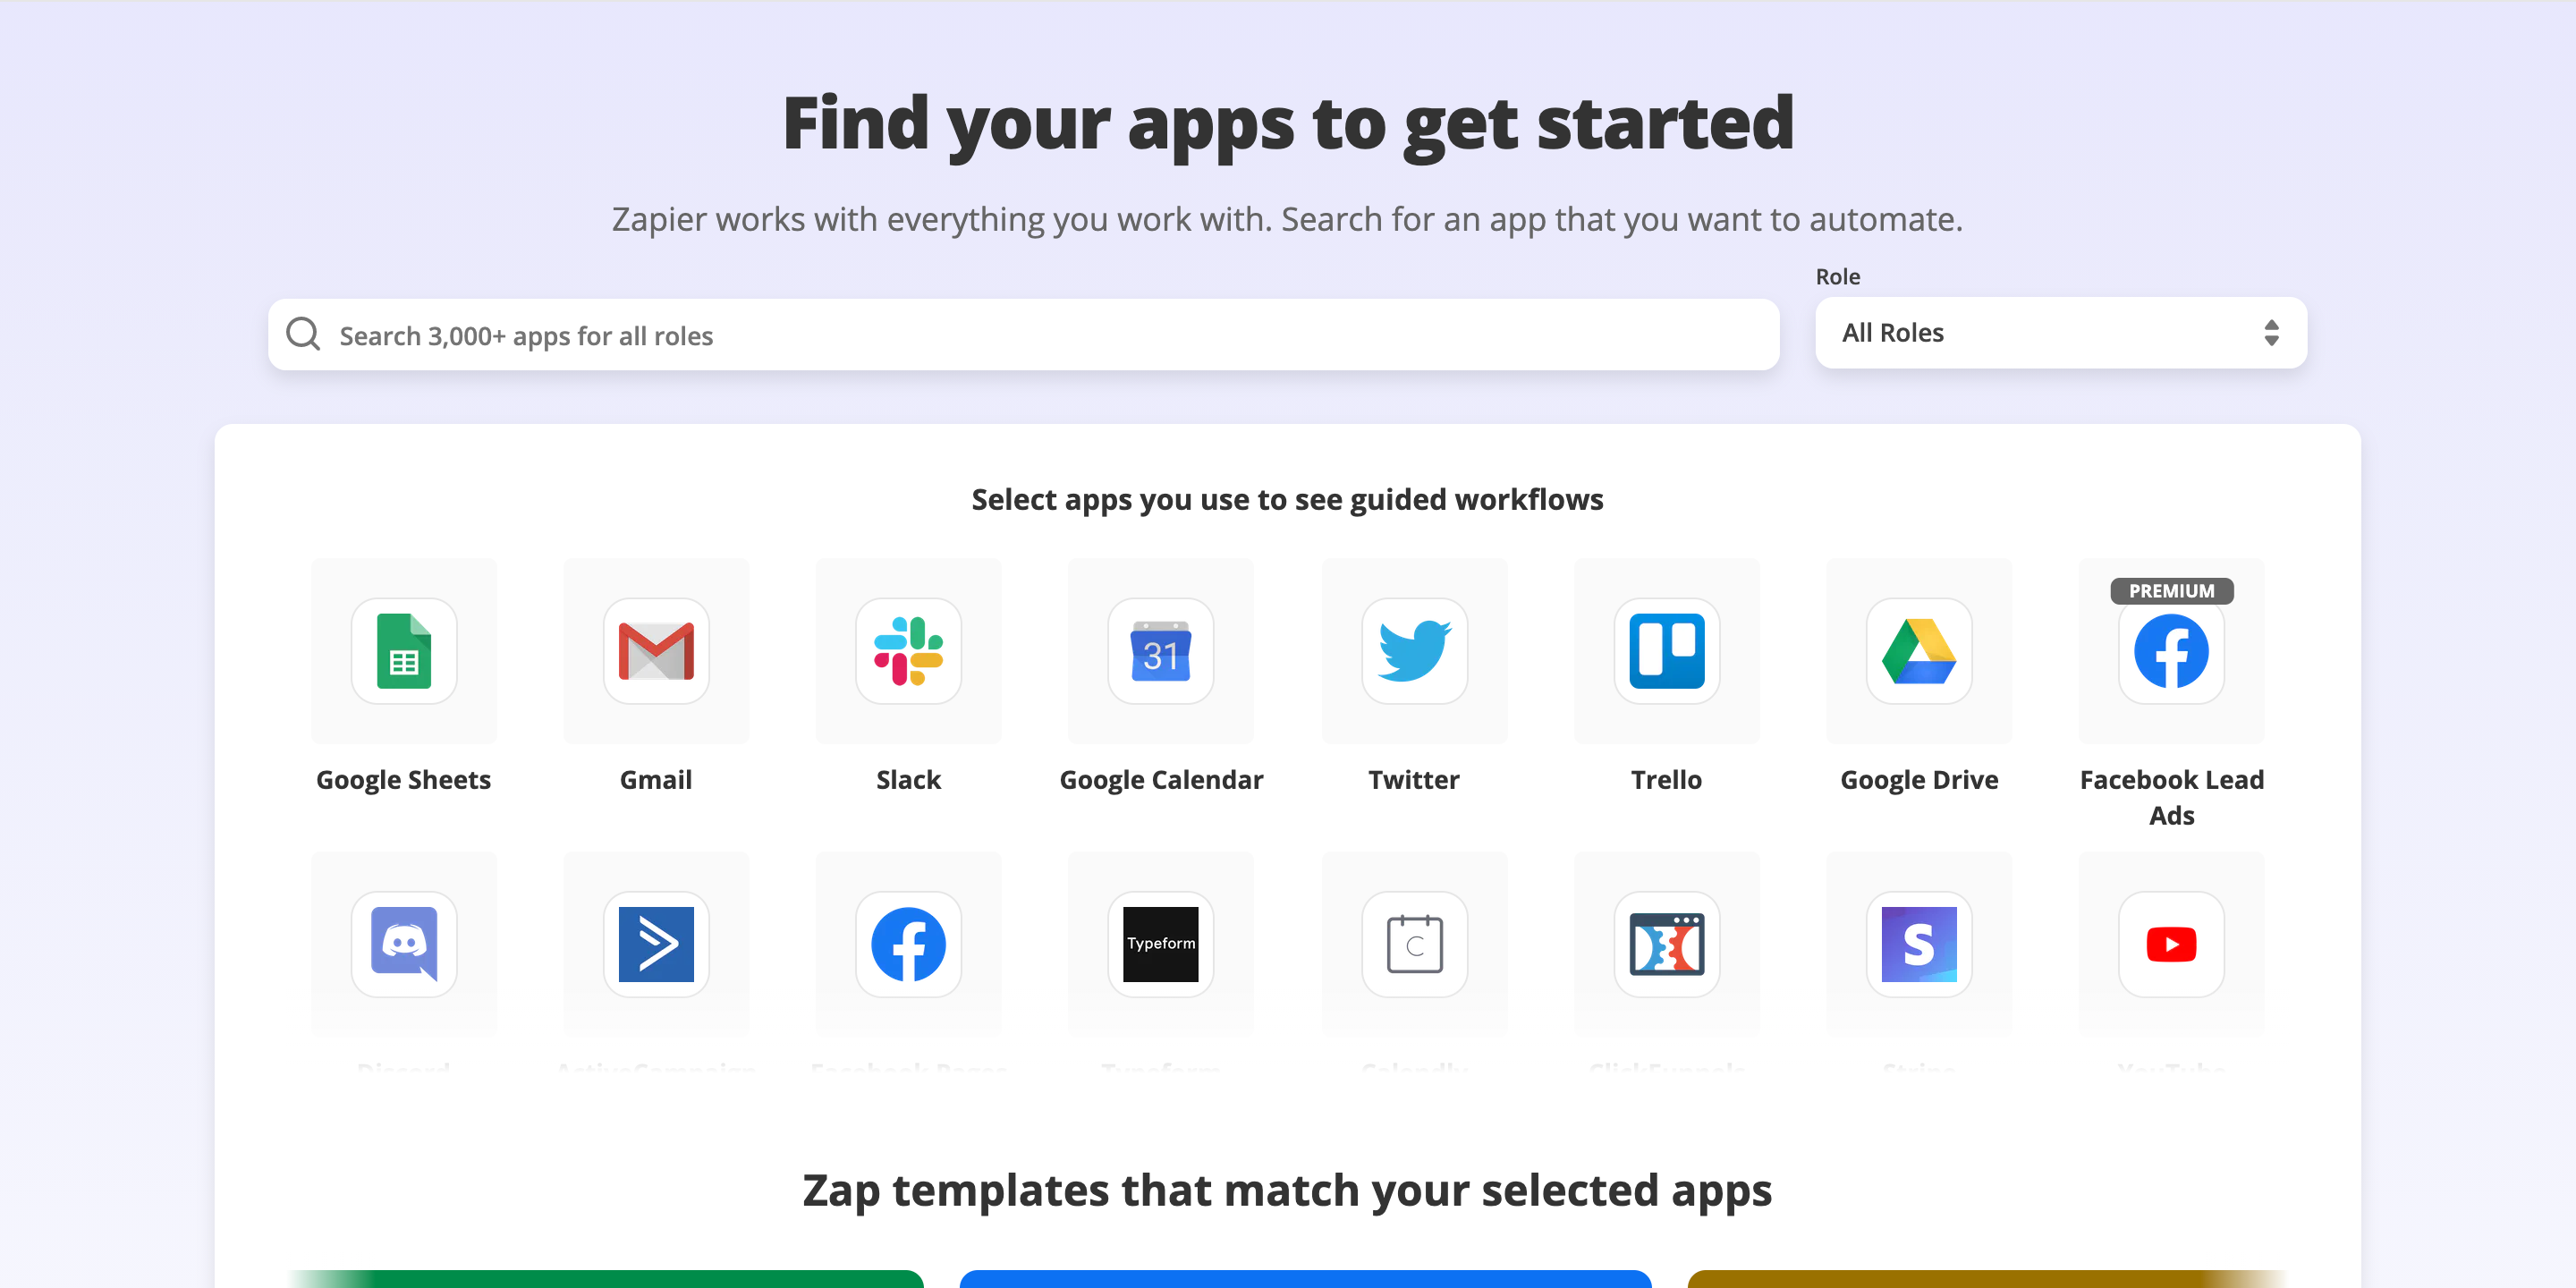Select the Stripe app icon
The height and width of the screenshot is (1288, 2576).
[x=1917, y=945]
